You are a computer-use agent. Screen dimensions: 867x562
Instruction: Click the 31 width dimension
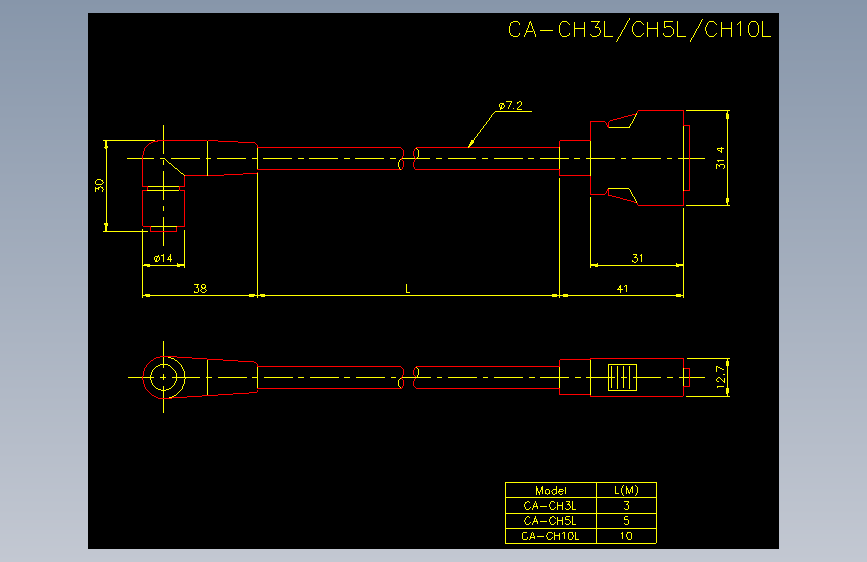[637, 258]
